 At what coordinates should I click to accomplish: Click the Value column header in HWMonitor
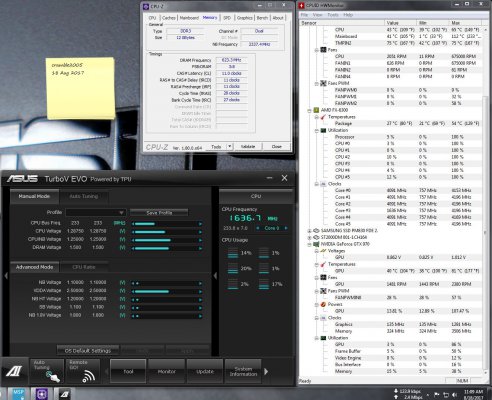tap(400, 23)
